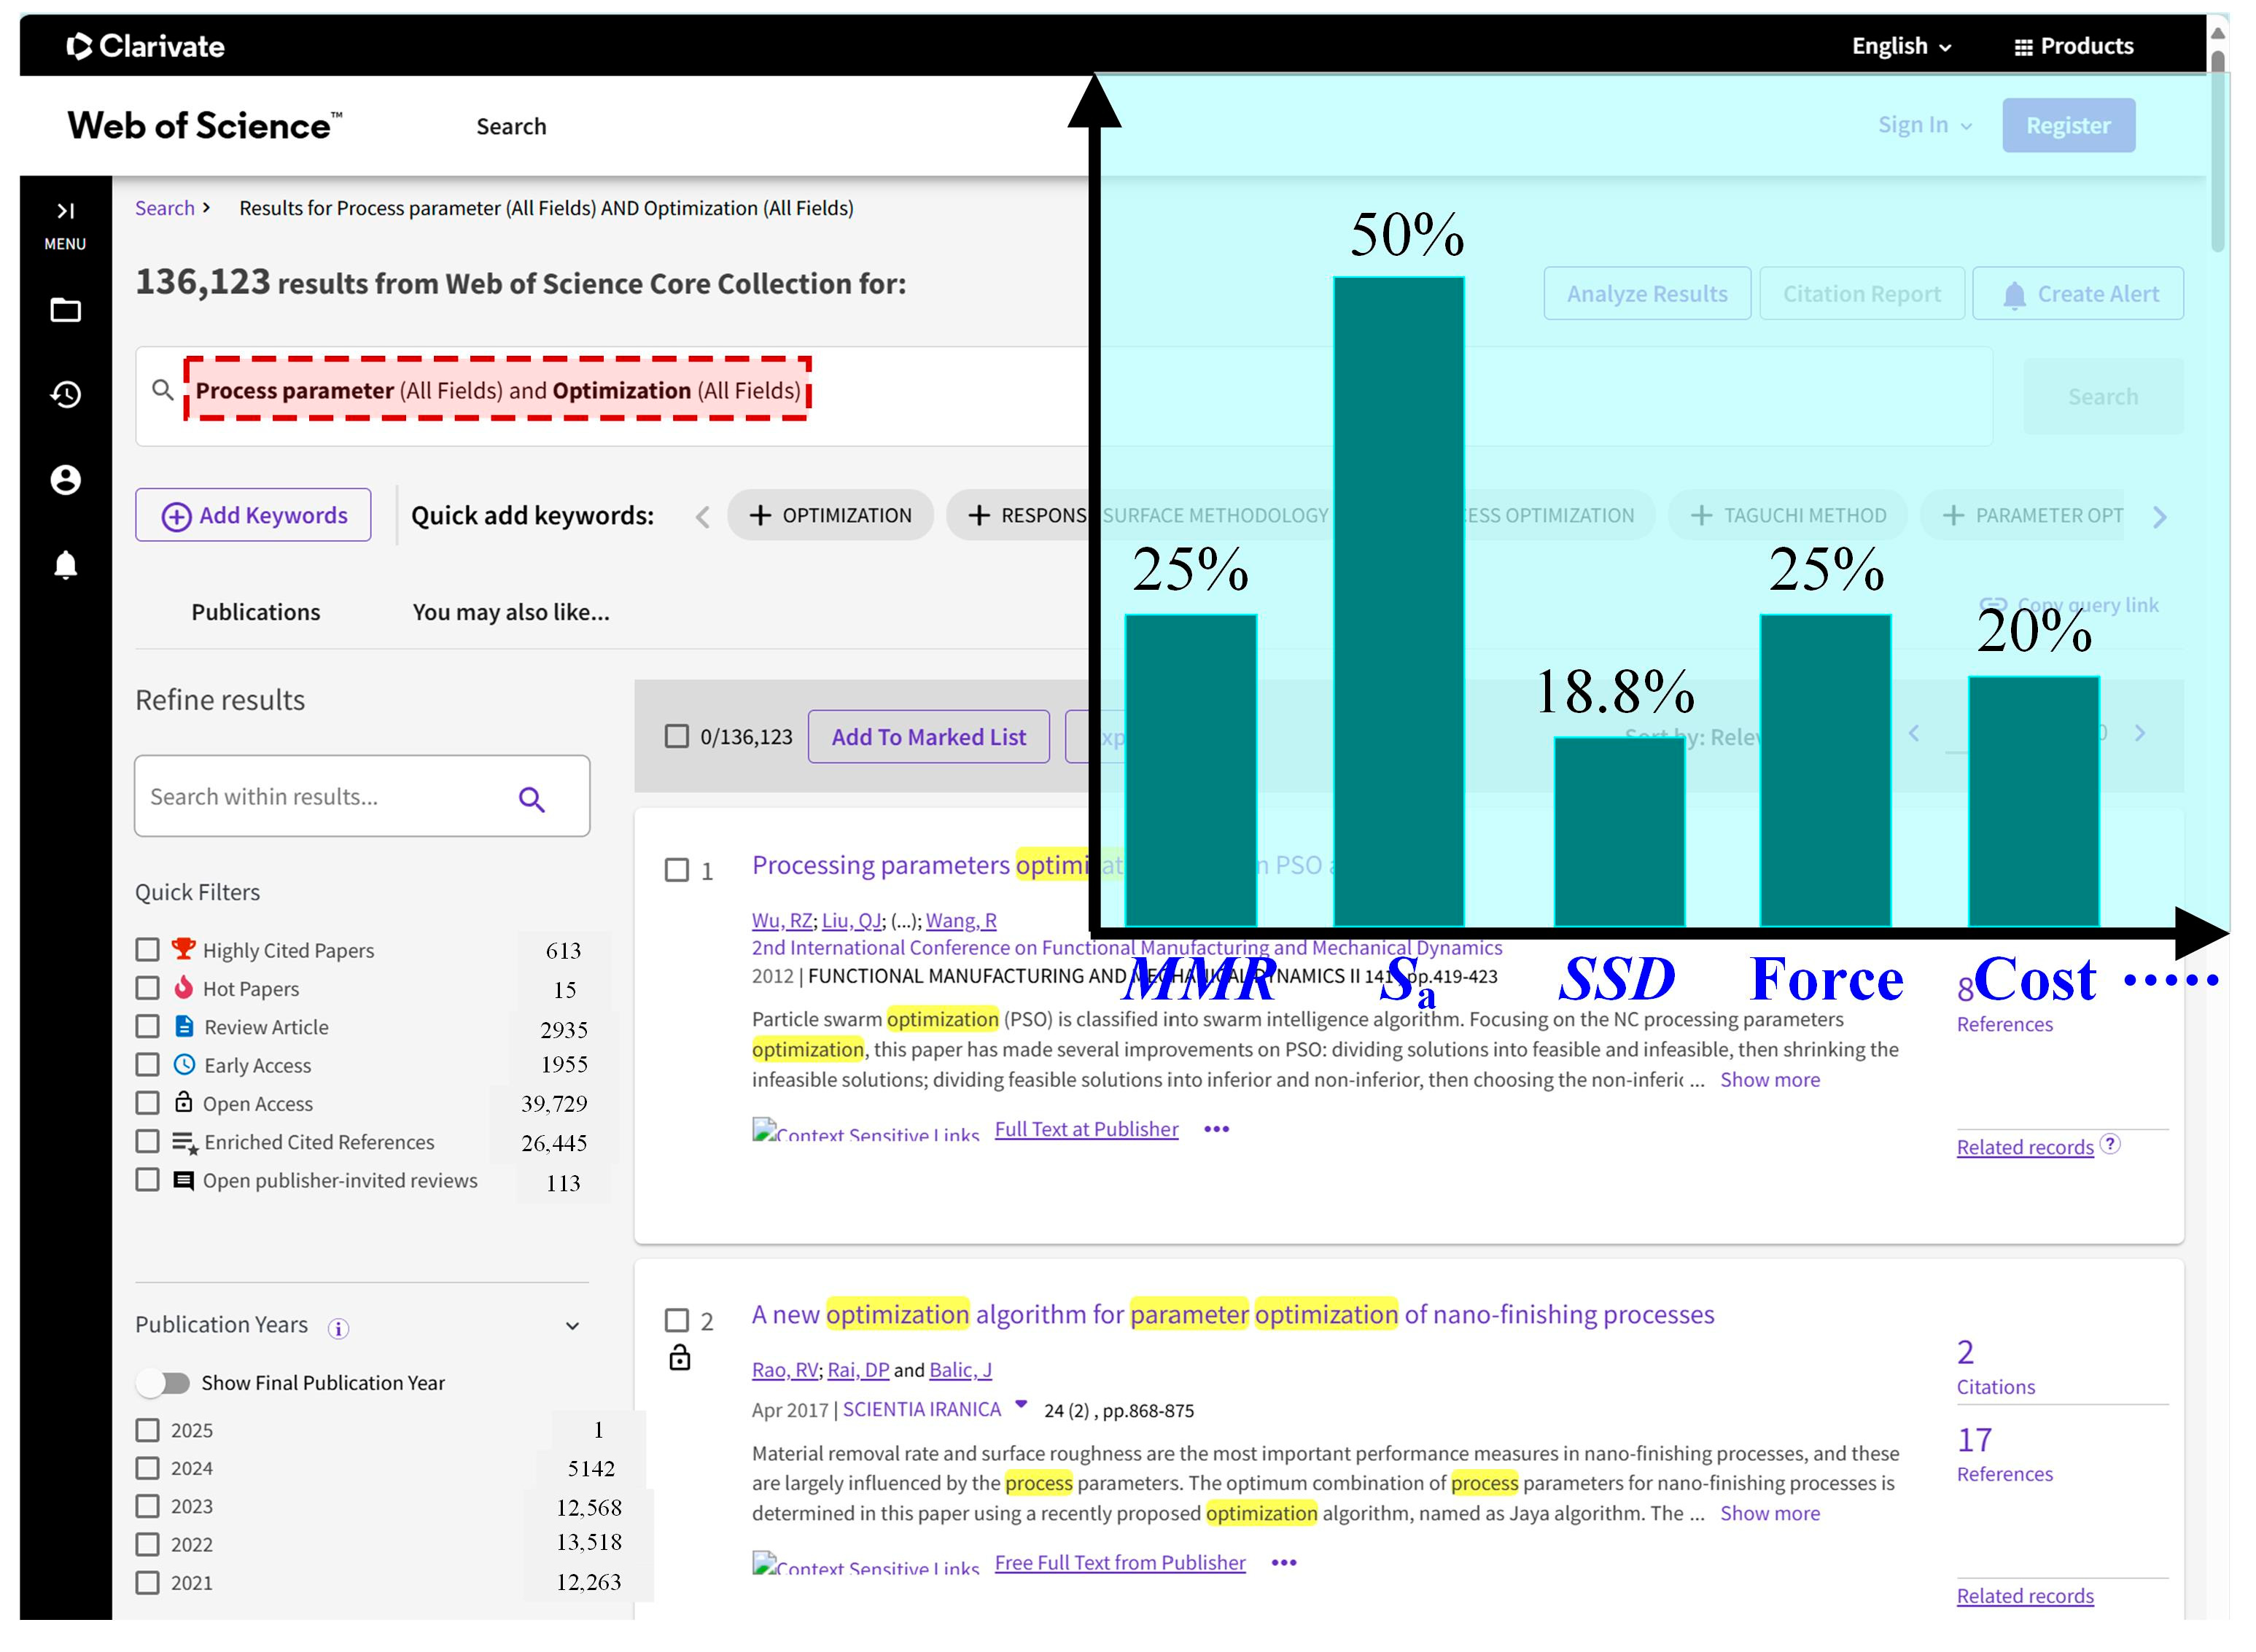Open search history clock icon
This screenshot has width=2256, height=1652.
coord(66,395)
